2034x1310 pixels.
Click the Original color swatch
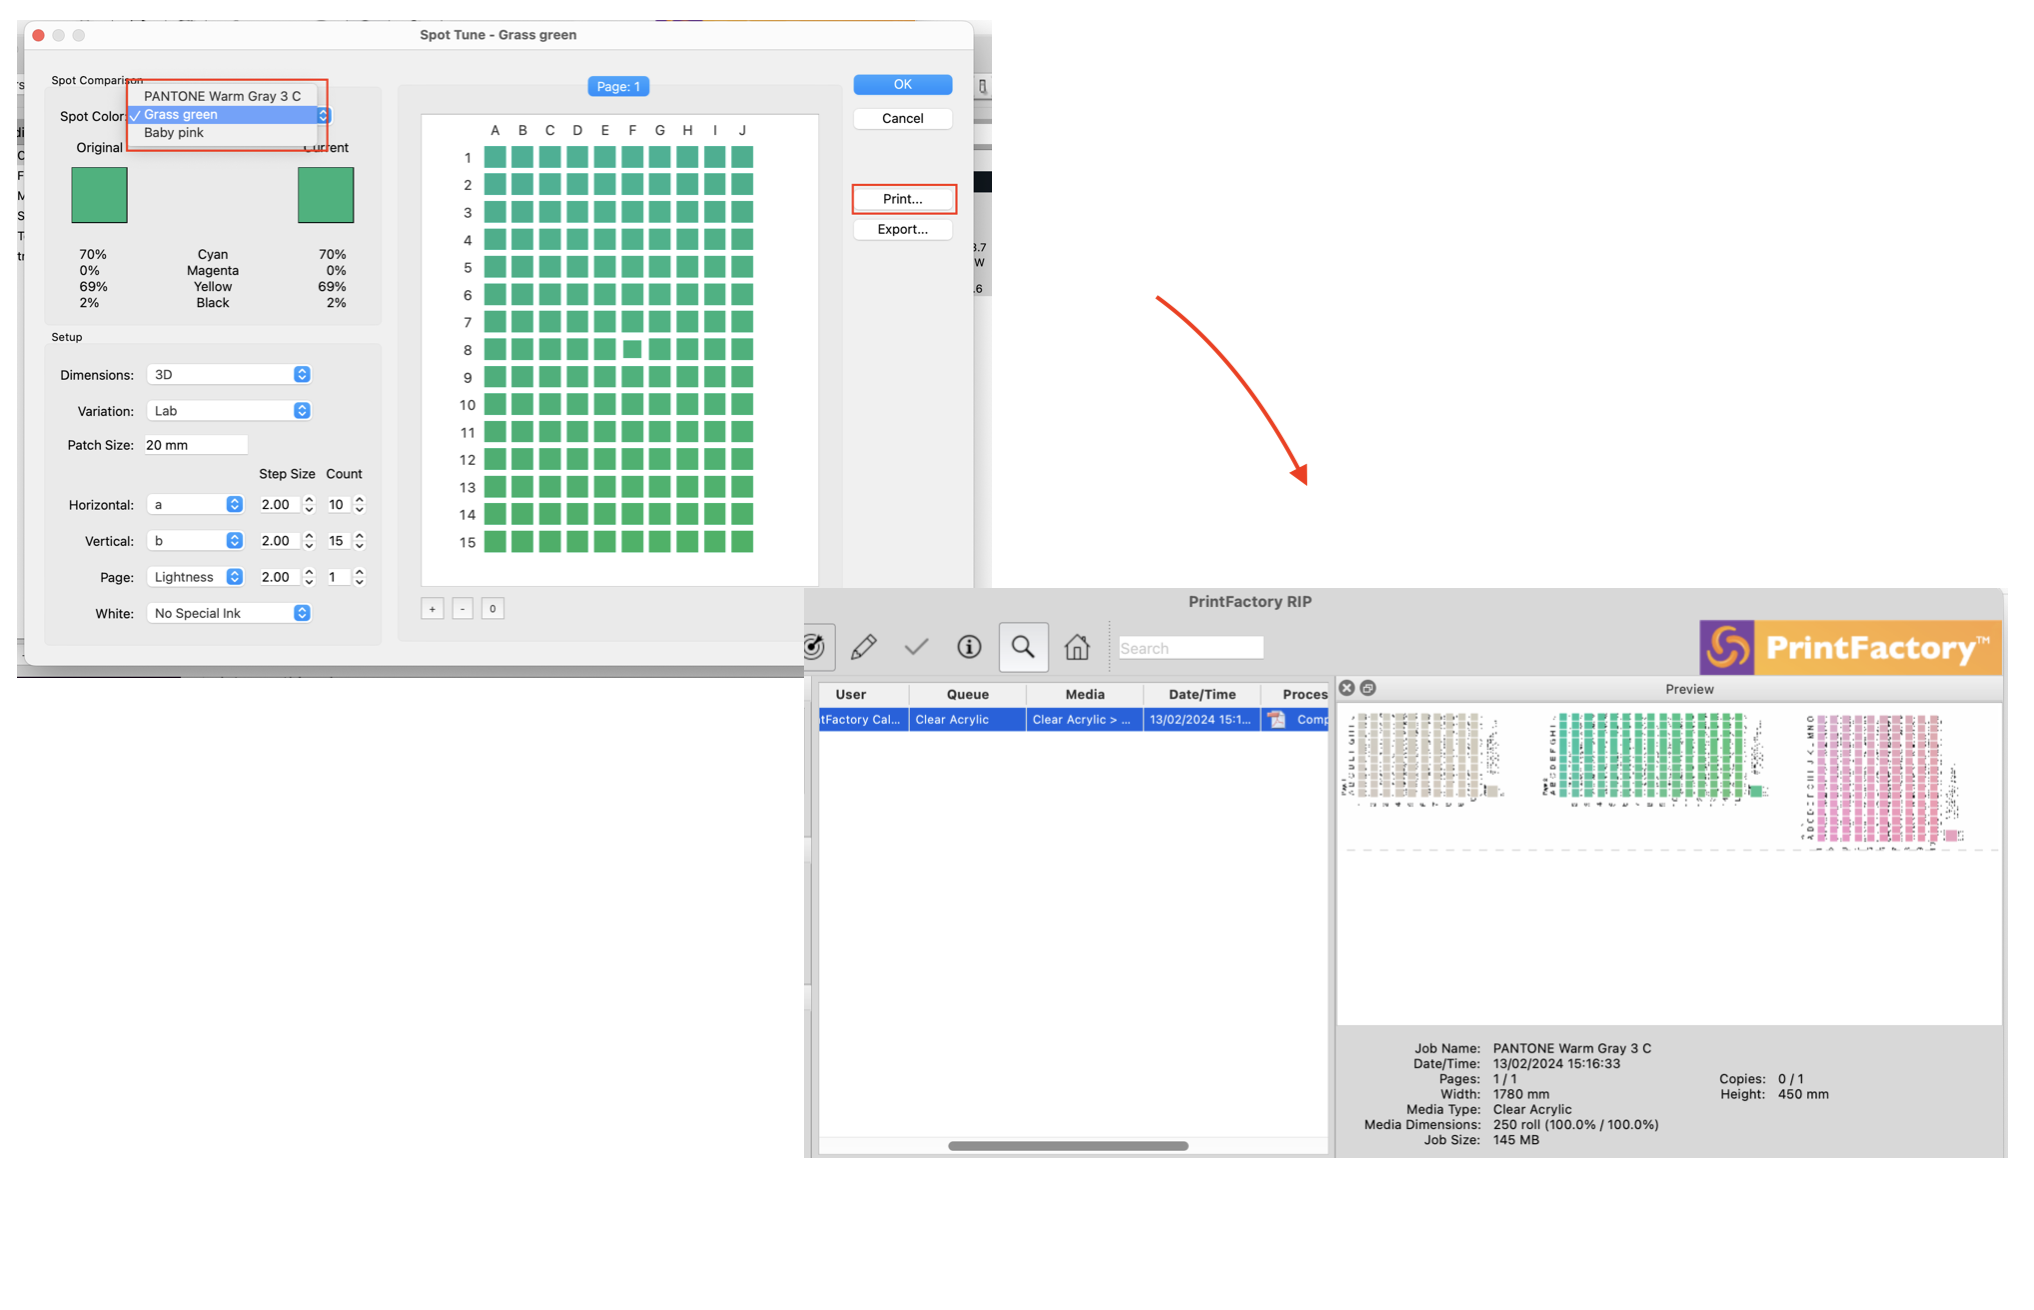click(x=99, y=195)
